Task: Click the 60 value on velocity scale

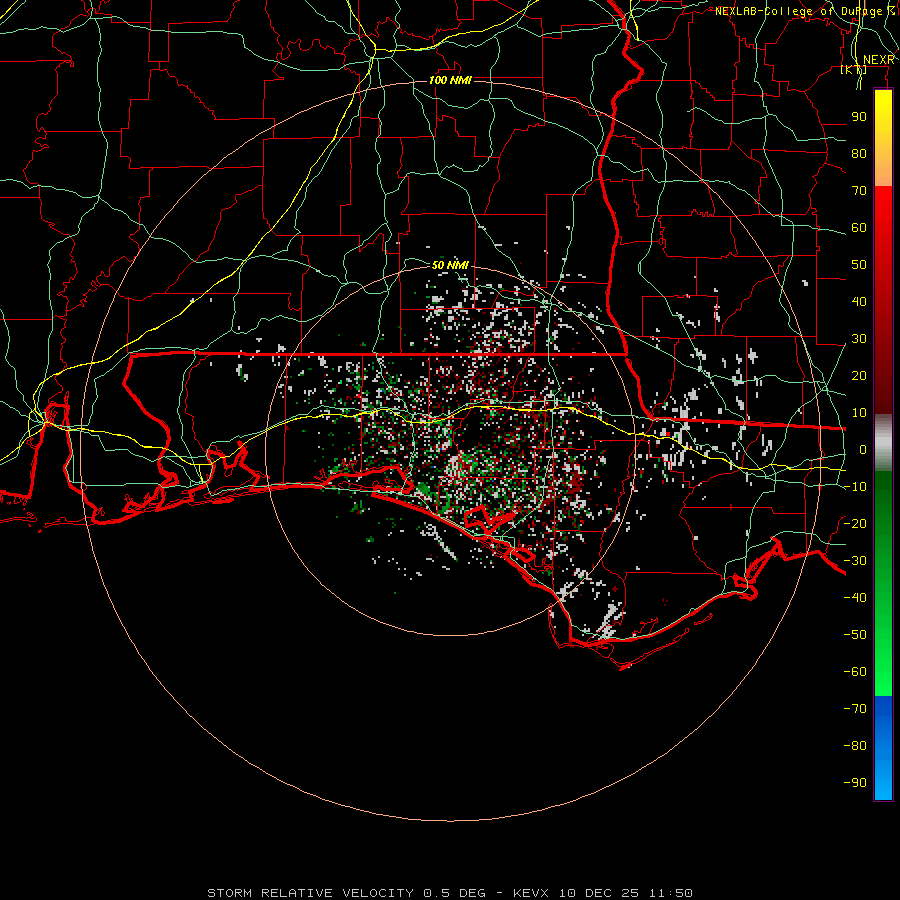Action: tap(859, 228)
